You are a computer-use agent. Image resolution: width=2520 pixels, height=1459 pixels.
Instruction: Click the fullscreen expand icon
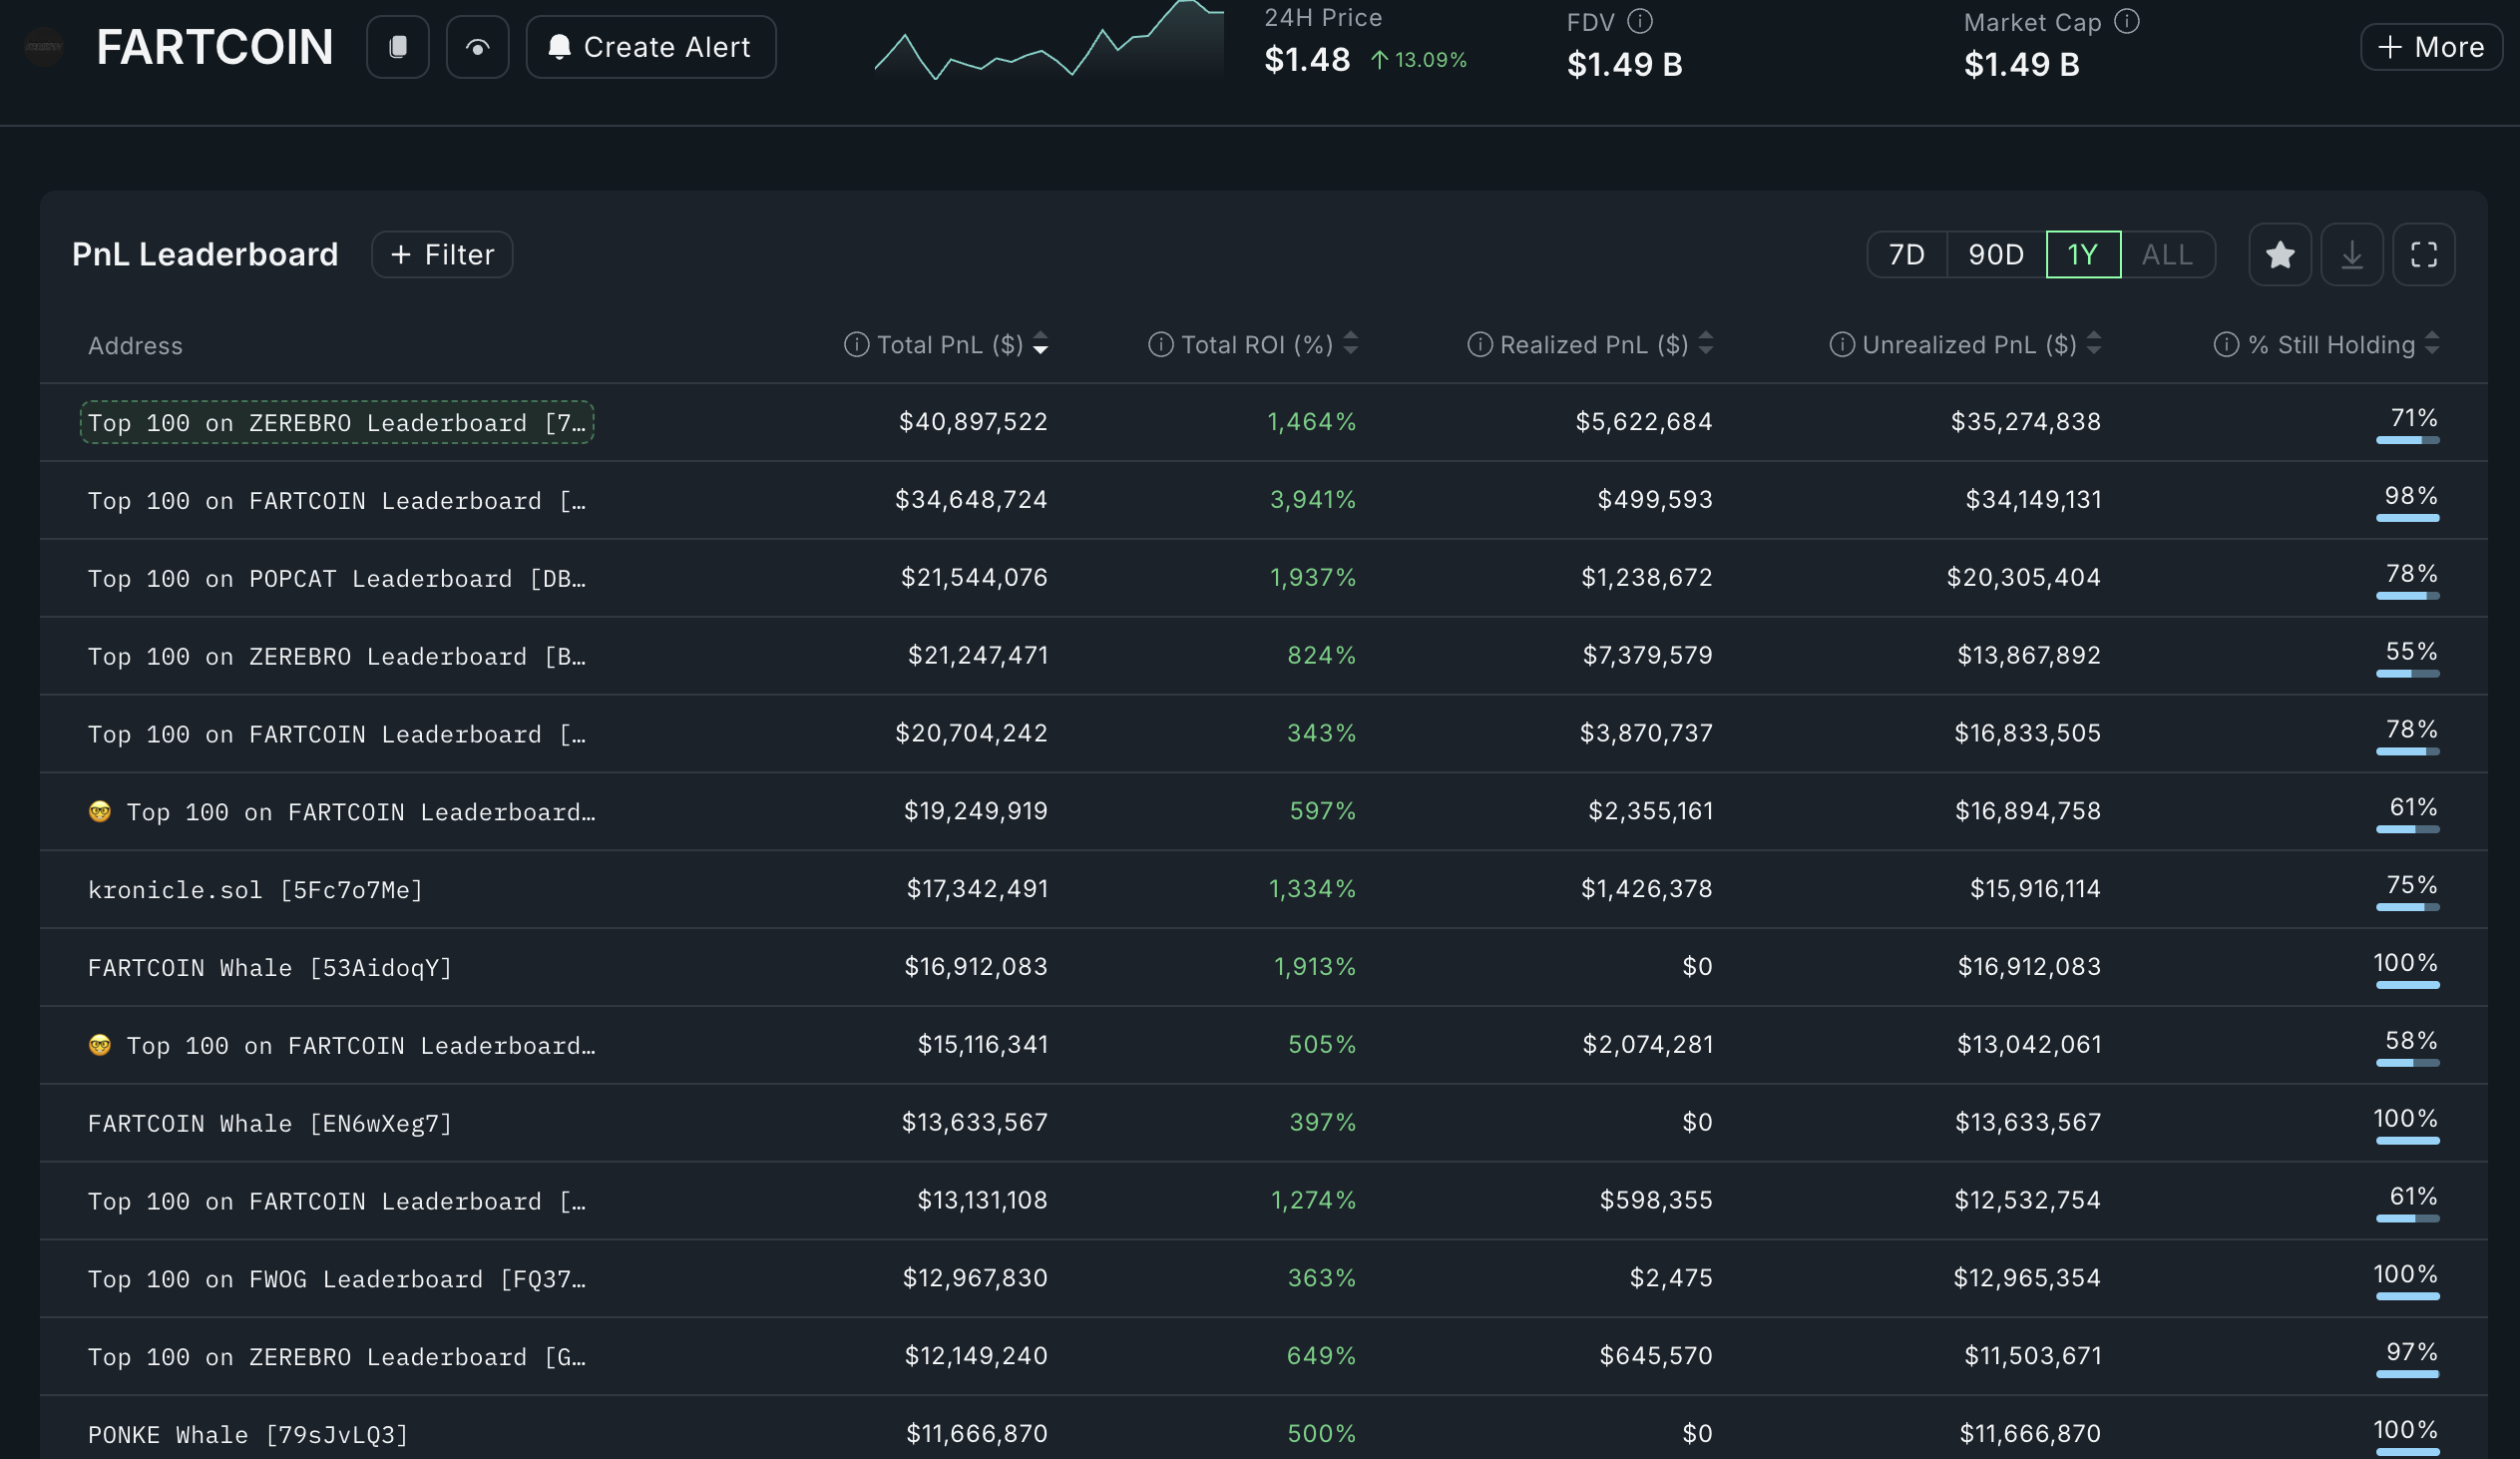pyautogui.click(x=2424, y=255)
